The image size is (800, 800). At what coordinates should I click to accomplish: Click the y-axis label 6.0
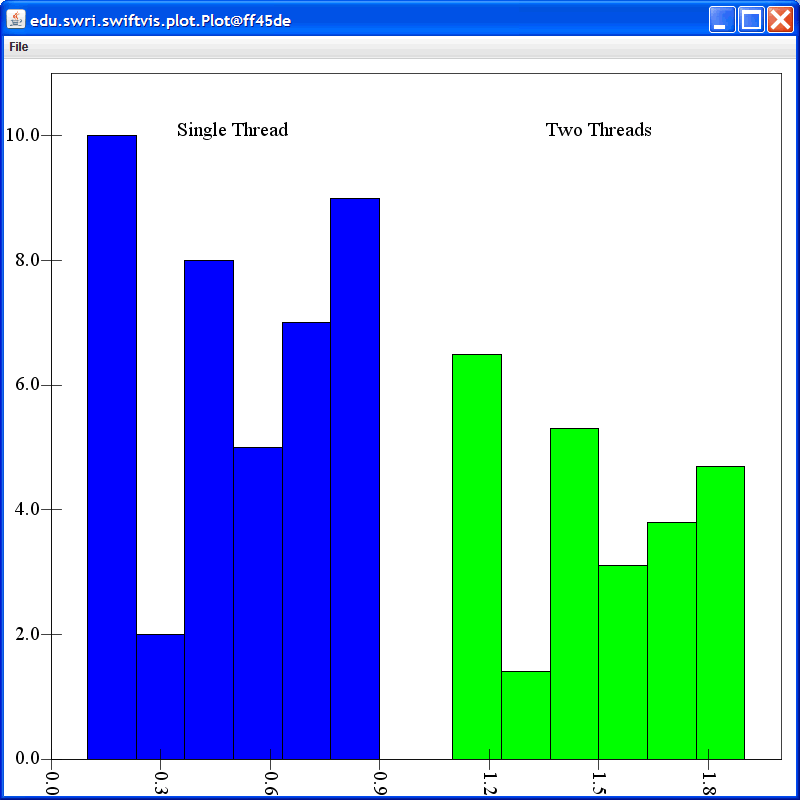pos(28,385)
